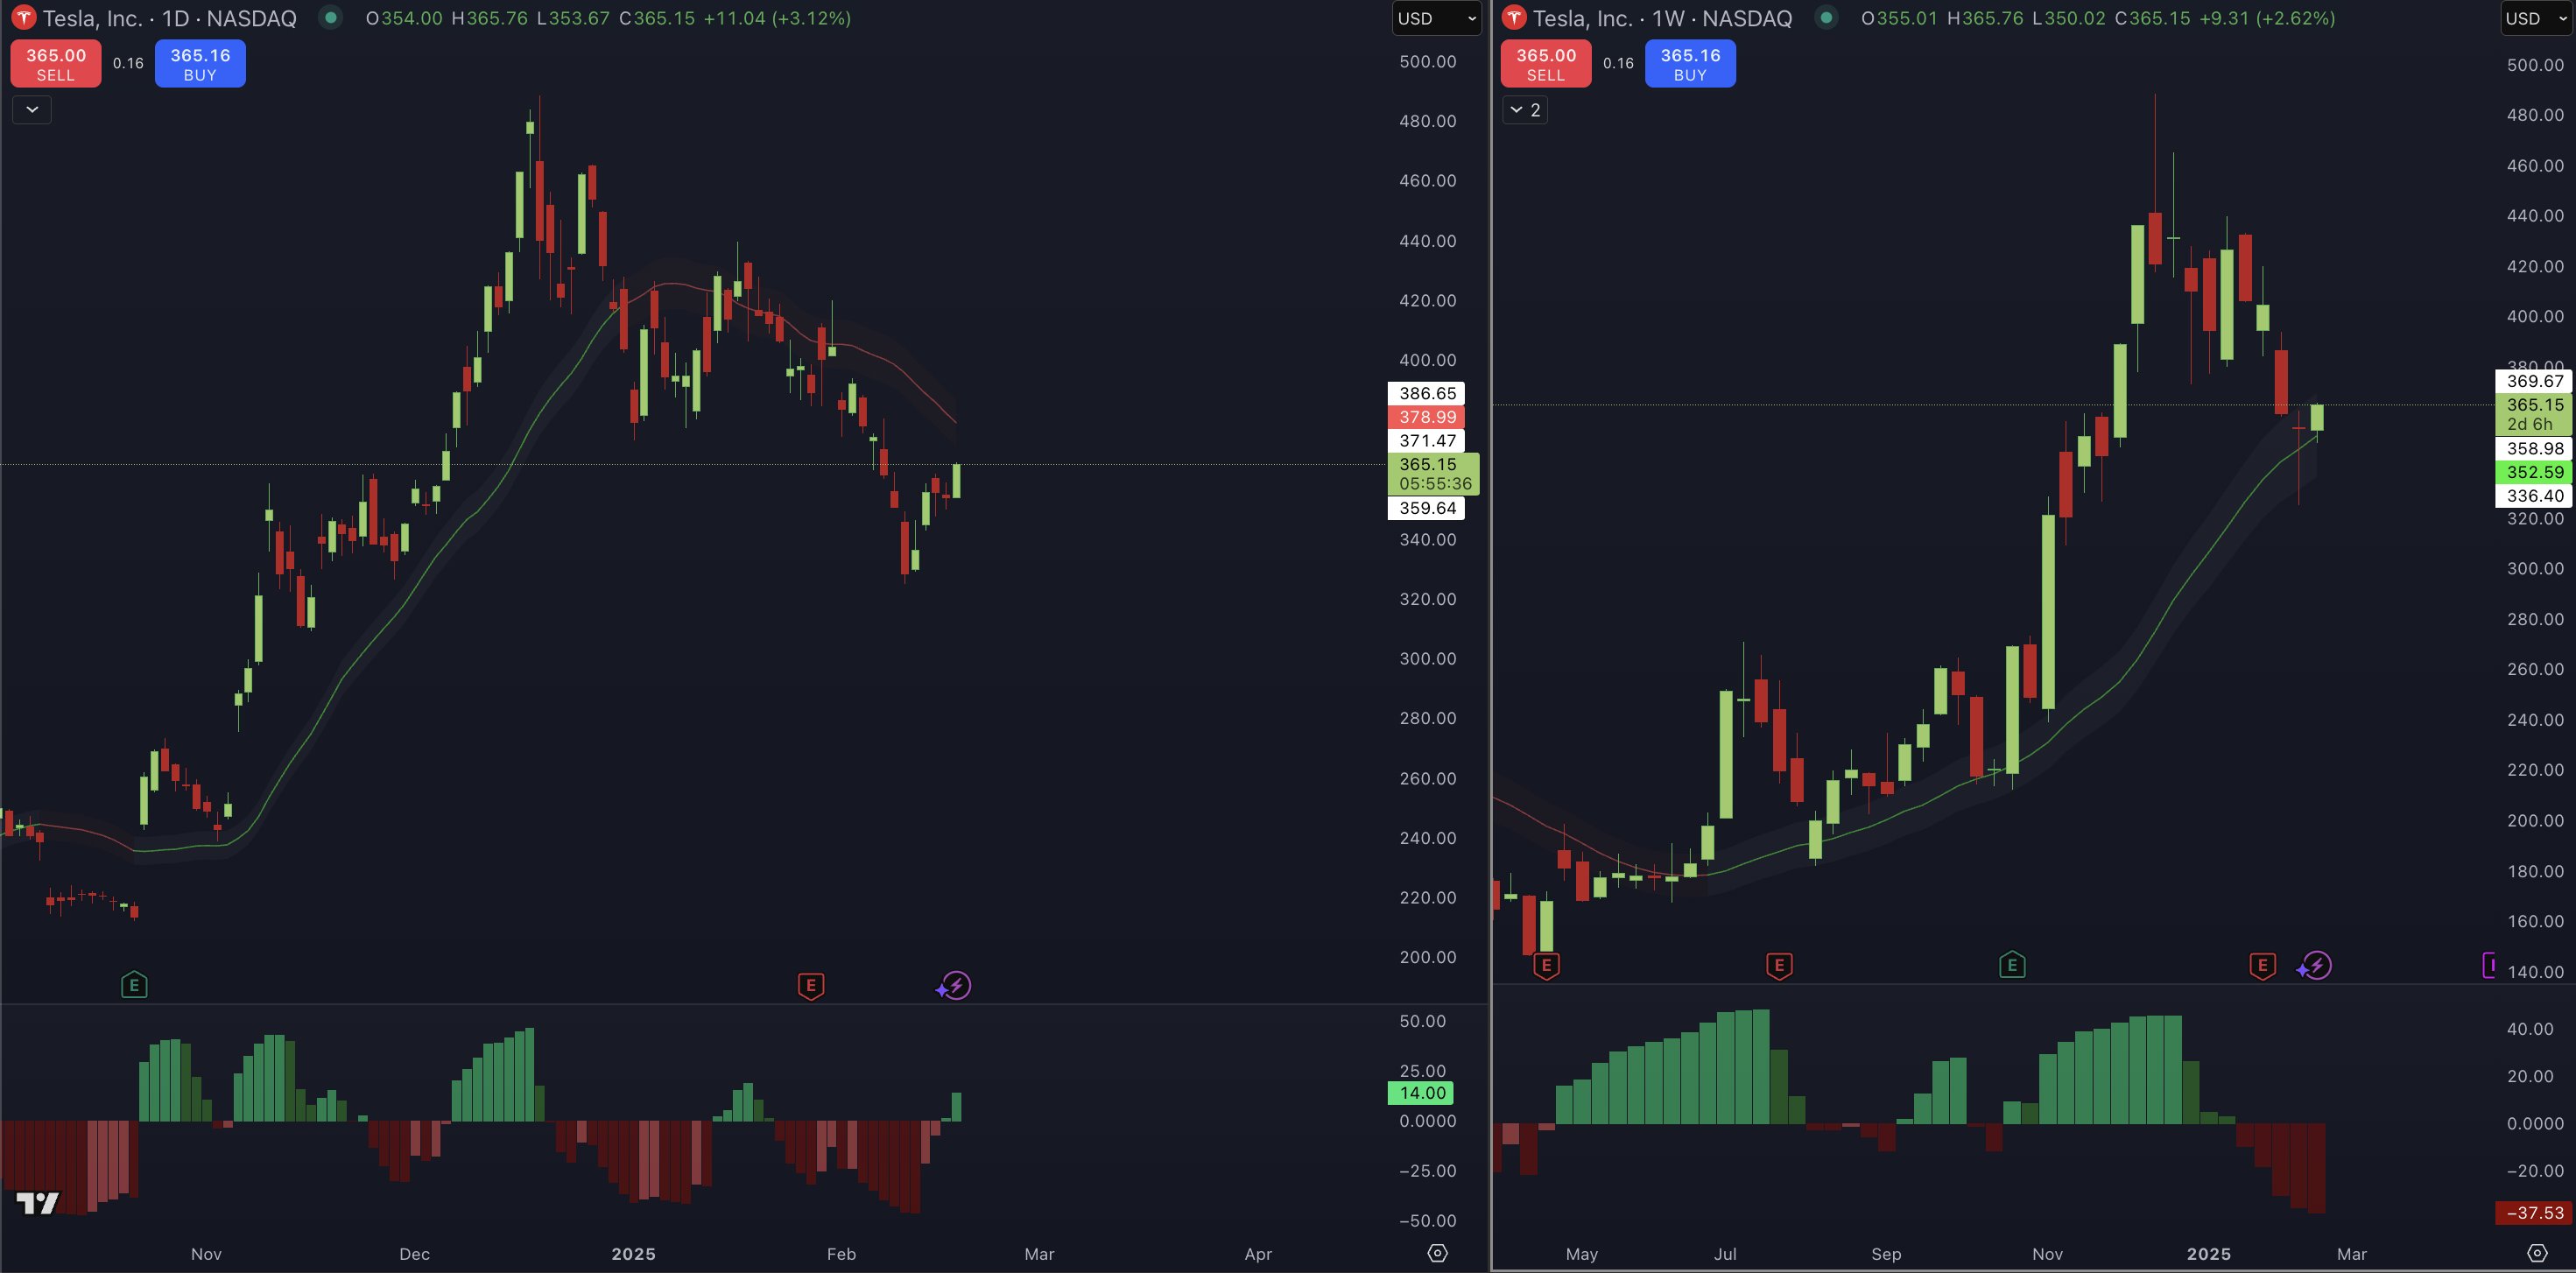This screenshot has width=2576, height=1273.
Task: Click the Jul label on the weekly time axis
Action: tap(1725, 1254)
